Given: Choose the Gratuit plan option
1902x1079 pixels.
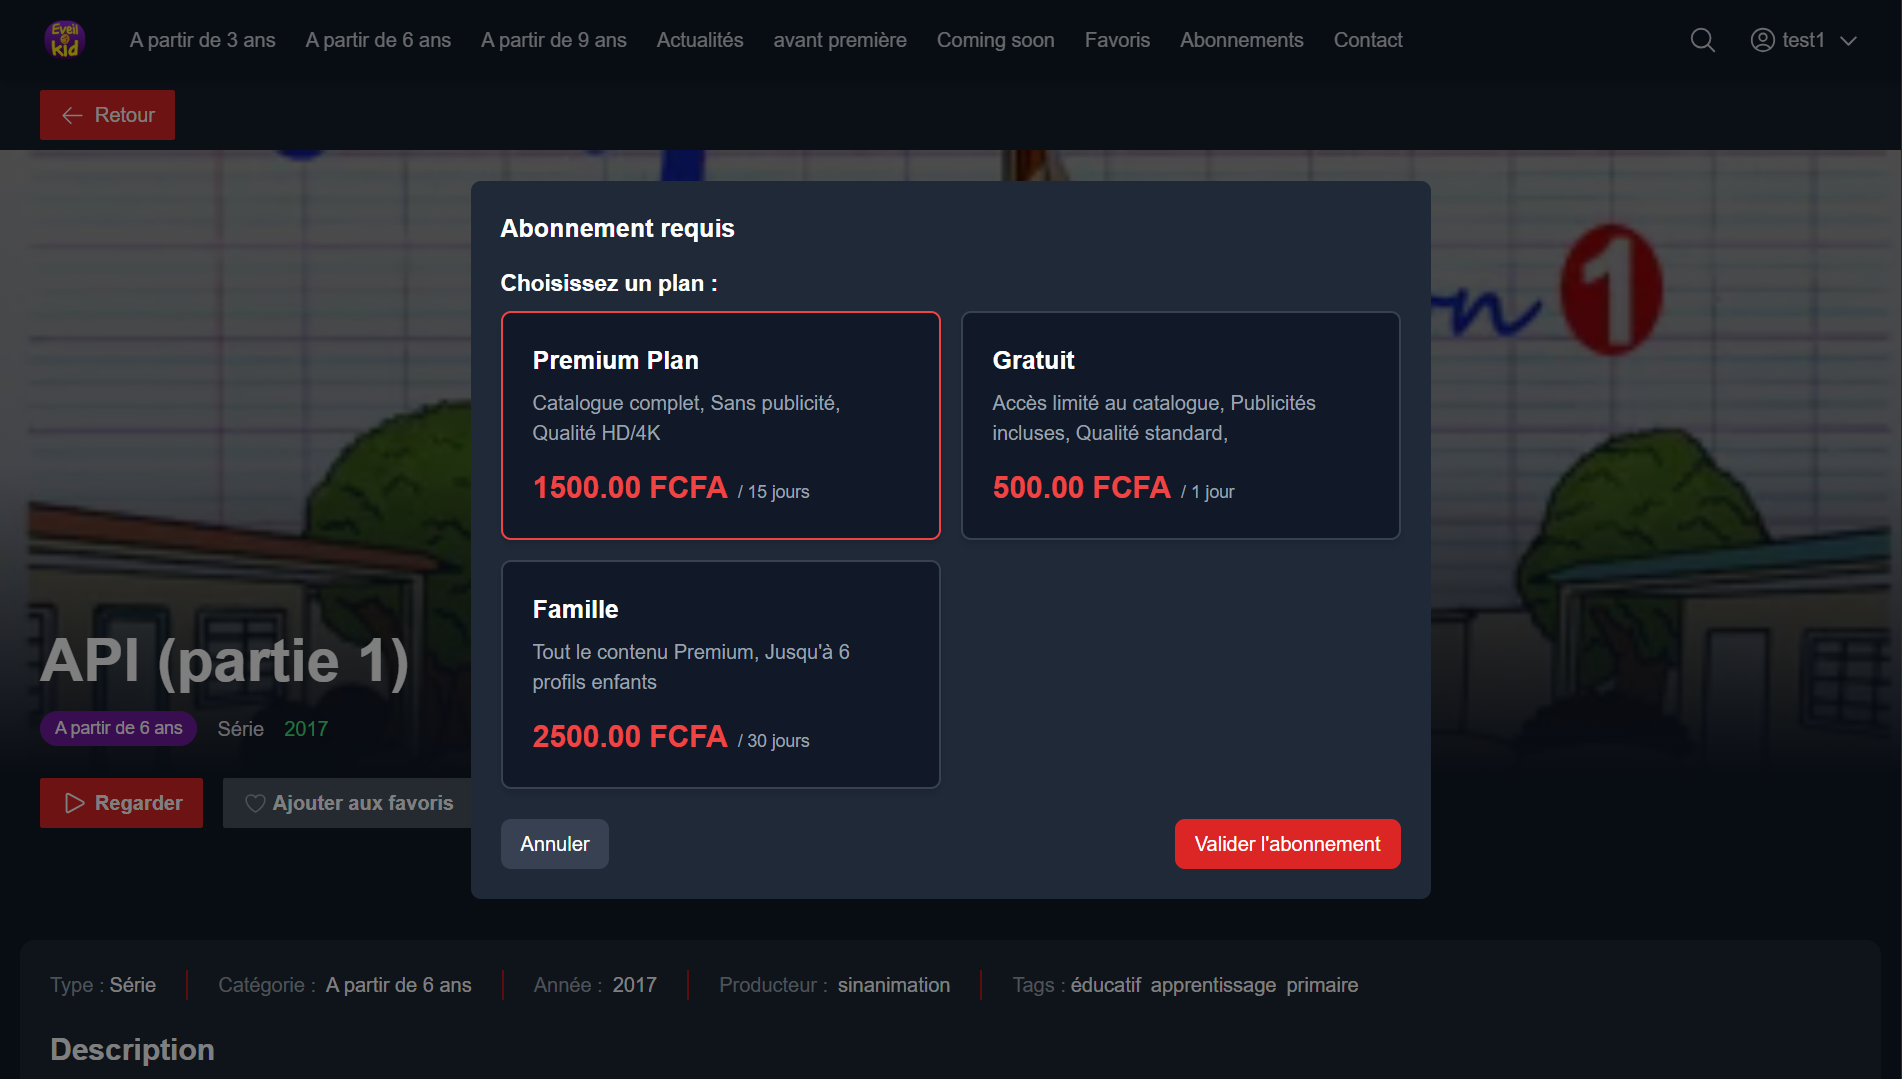Looking at the screenshot, I should tap(1180, 425).
